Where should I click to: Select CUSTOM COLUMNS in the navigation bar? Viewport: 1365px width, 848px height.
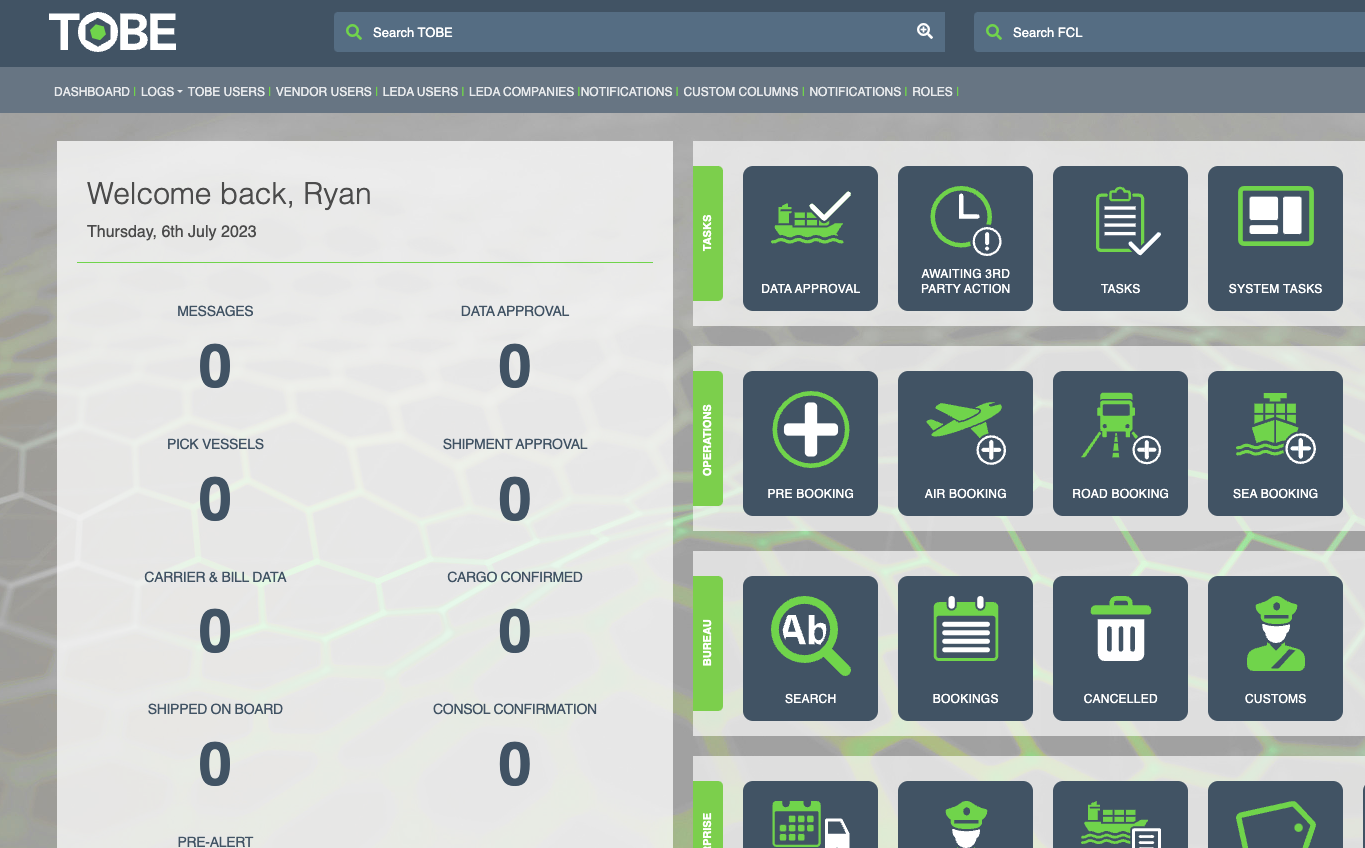[x=740, y=92]
